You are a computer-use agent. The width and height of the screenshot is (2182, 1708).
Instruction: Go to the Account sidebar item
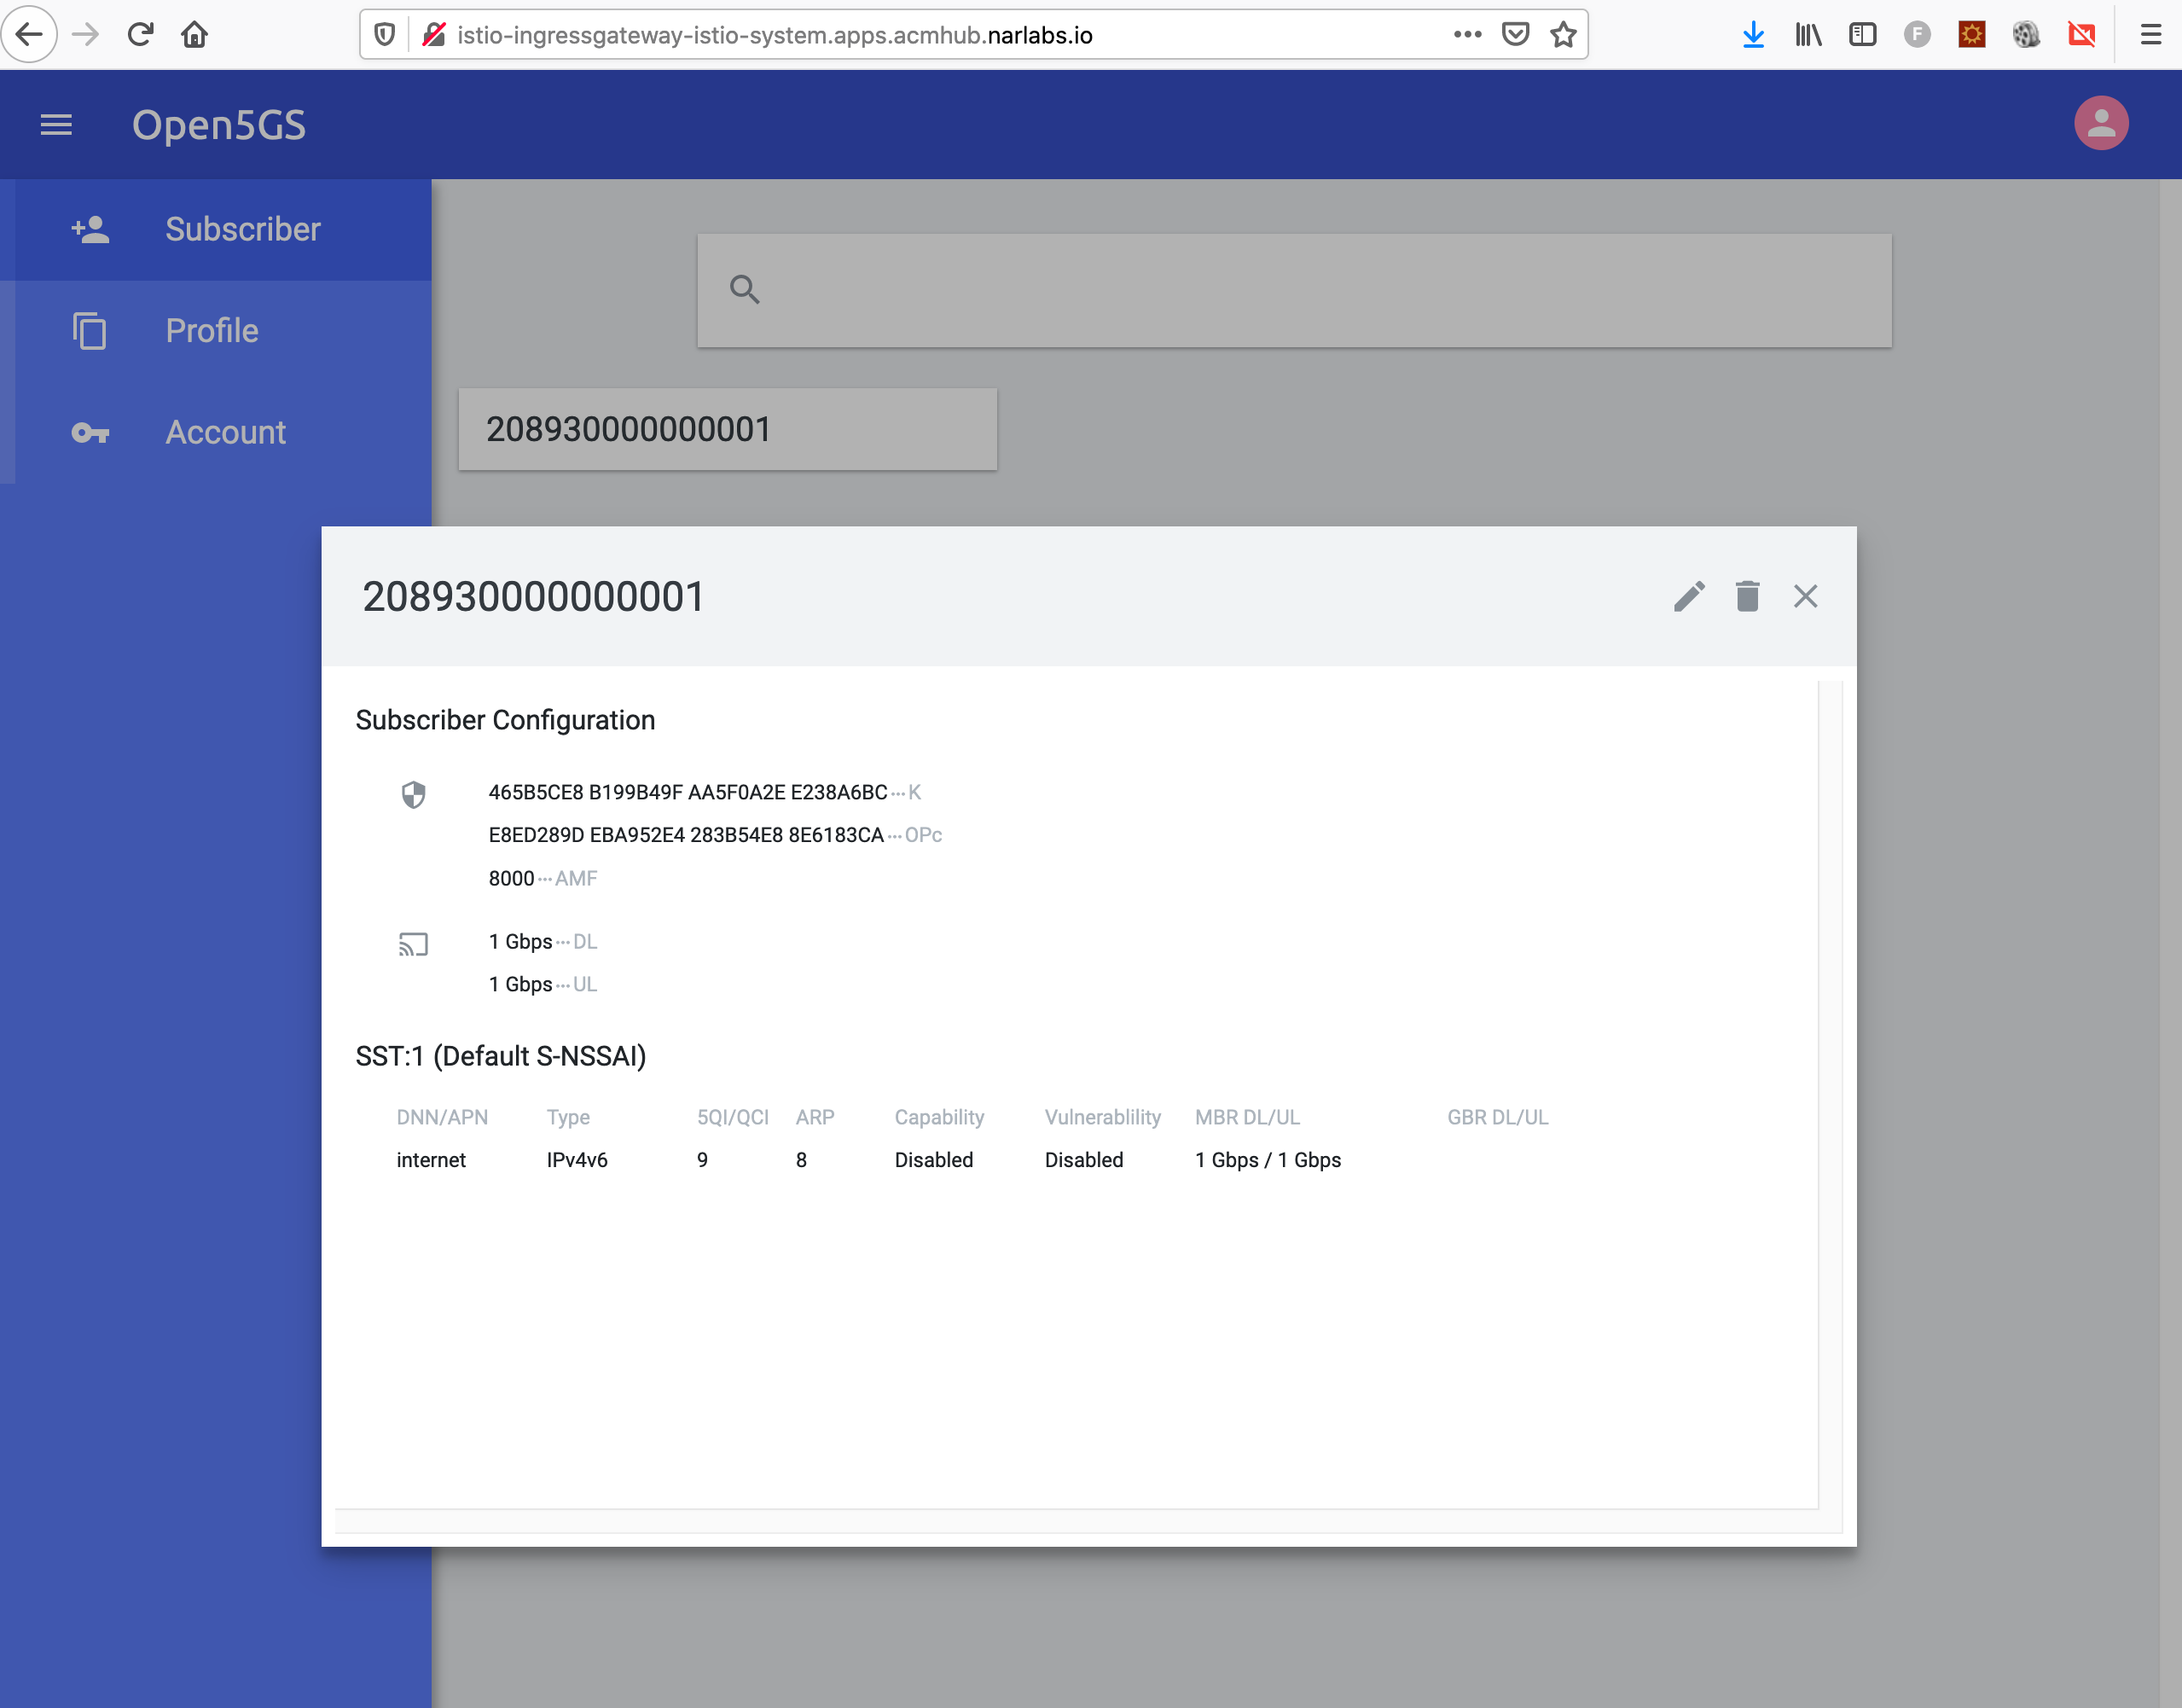225,432
